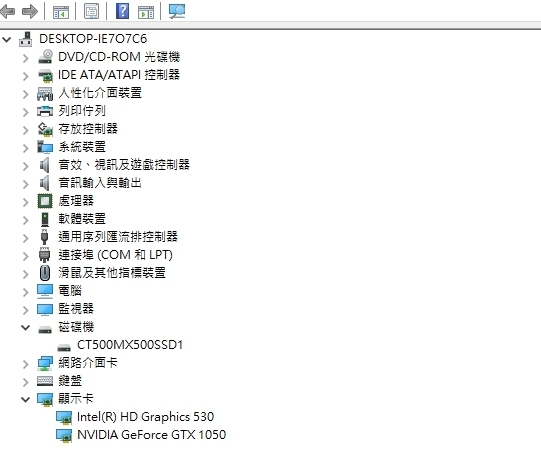Select the DESKTOP-IE7O7C6 computer icon
Screen dimensions: 541x476
point(26,39)
